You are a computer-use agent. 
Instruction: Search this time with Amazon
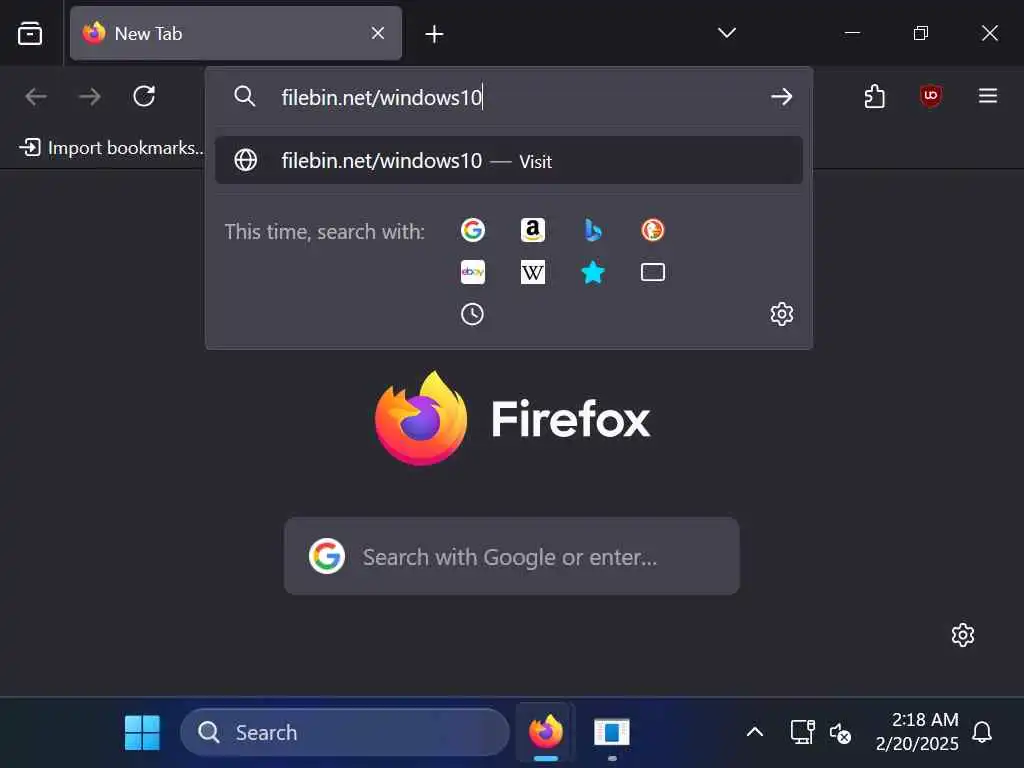(533, 230)
